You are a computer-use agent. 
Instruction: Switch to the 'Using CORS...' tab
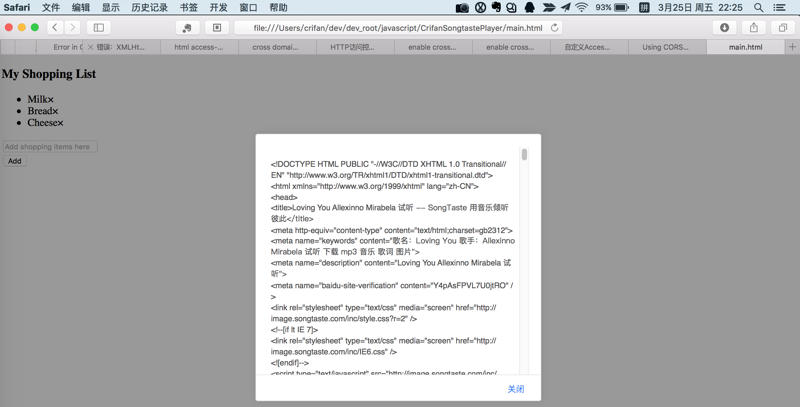(x=665, y=47)
